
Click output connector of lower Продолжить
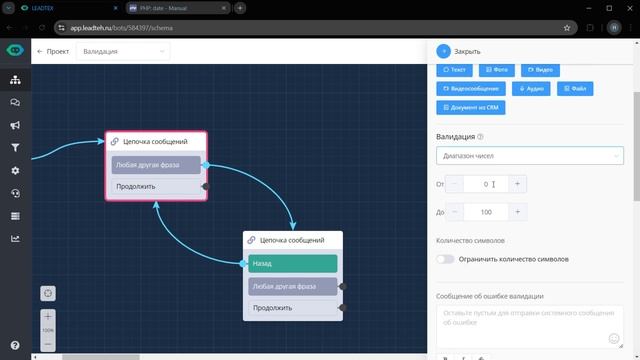pos(343,307)
